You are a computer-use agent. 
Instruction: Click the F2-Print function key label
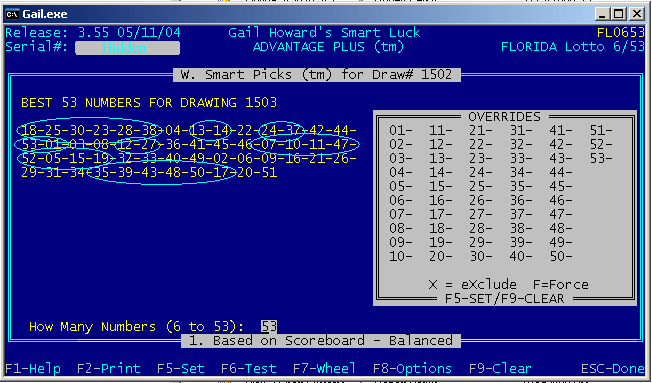[x=109, y=368]
